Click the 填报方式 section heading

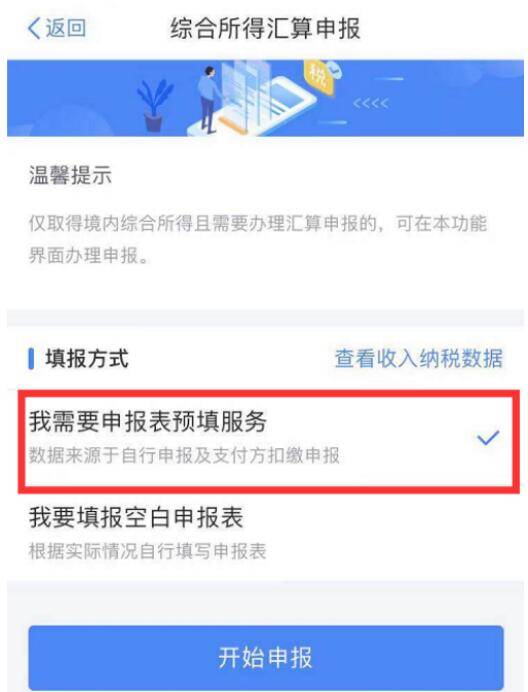coord(87,358)
